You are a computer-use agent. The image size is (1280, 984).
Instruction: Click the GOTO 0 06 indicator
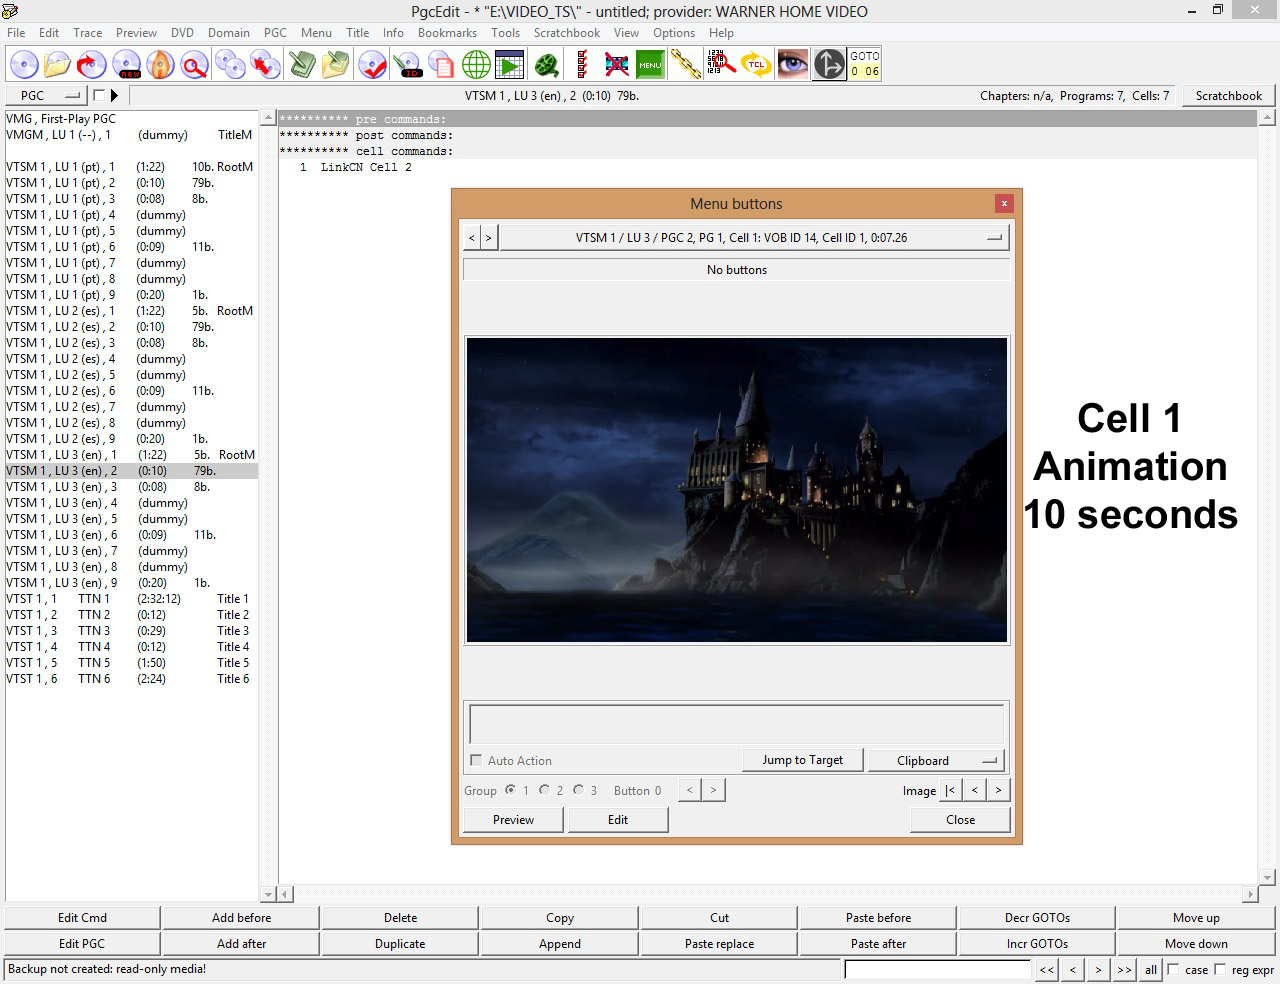pyautogui.click(x=865, y=65)
